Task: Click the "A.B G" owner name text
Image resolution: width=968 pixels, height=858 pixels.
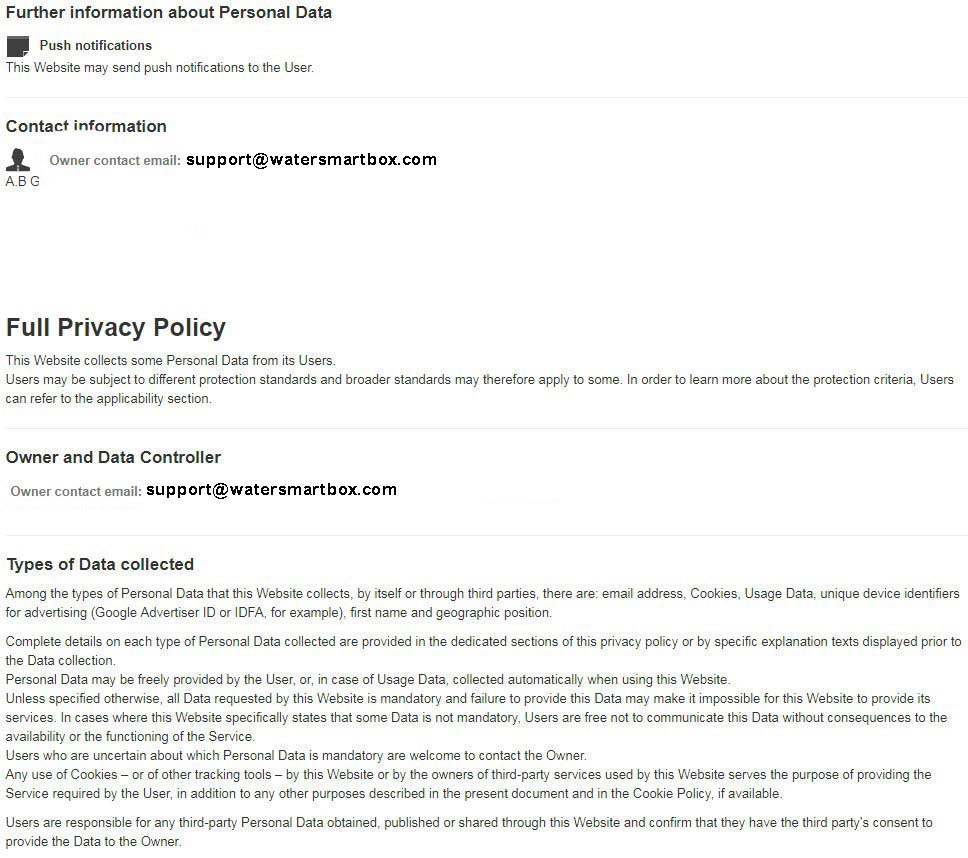Action: (x=23, y=182)
